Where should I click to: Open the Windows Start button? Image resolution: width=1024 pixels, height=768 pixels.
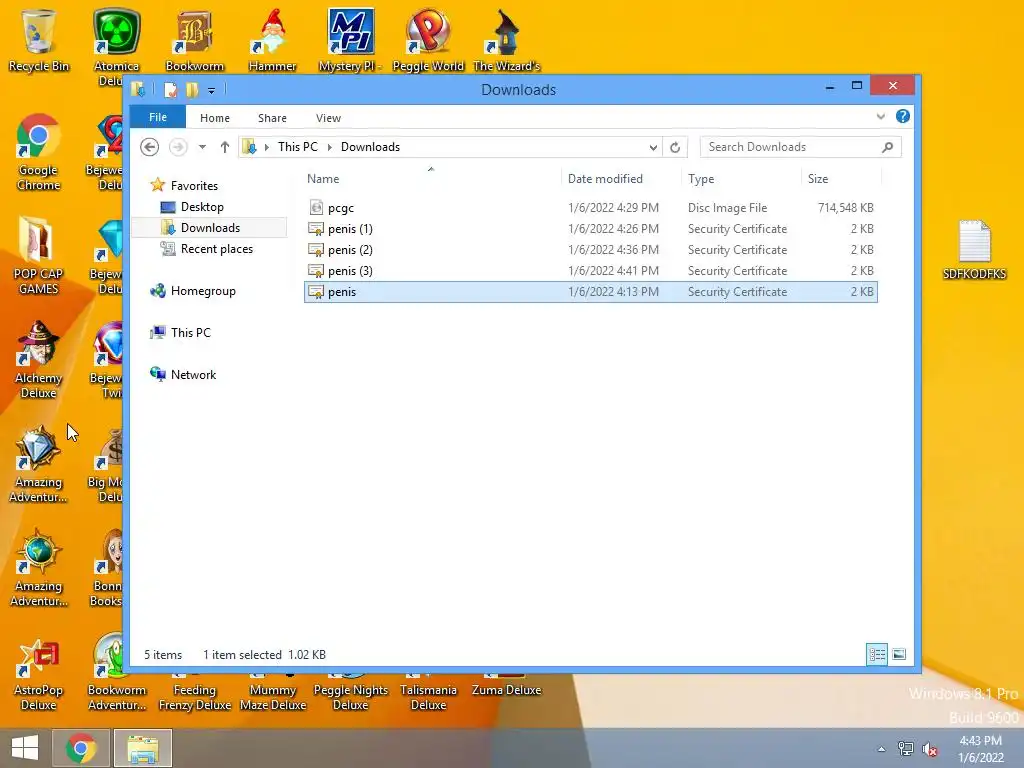(x=25, y=748)
